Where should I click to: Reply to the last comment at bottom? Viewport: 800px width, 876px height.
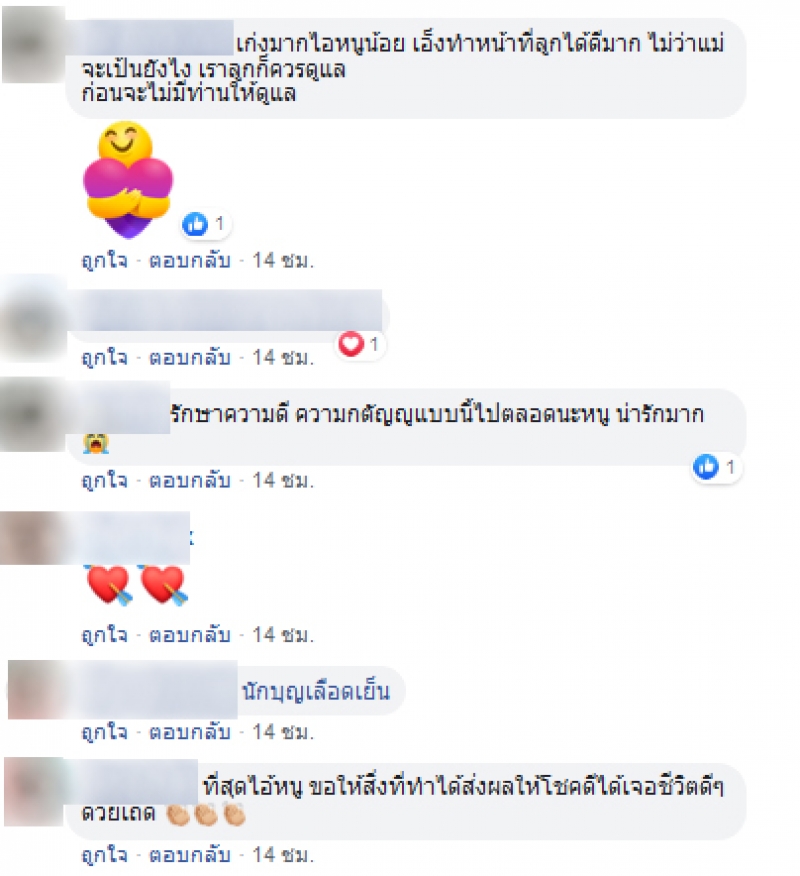pos(190,855)
